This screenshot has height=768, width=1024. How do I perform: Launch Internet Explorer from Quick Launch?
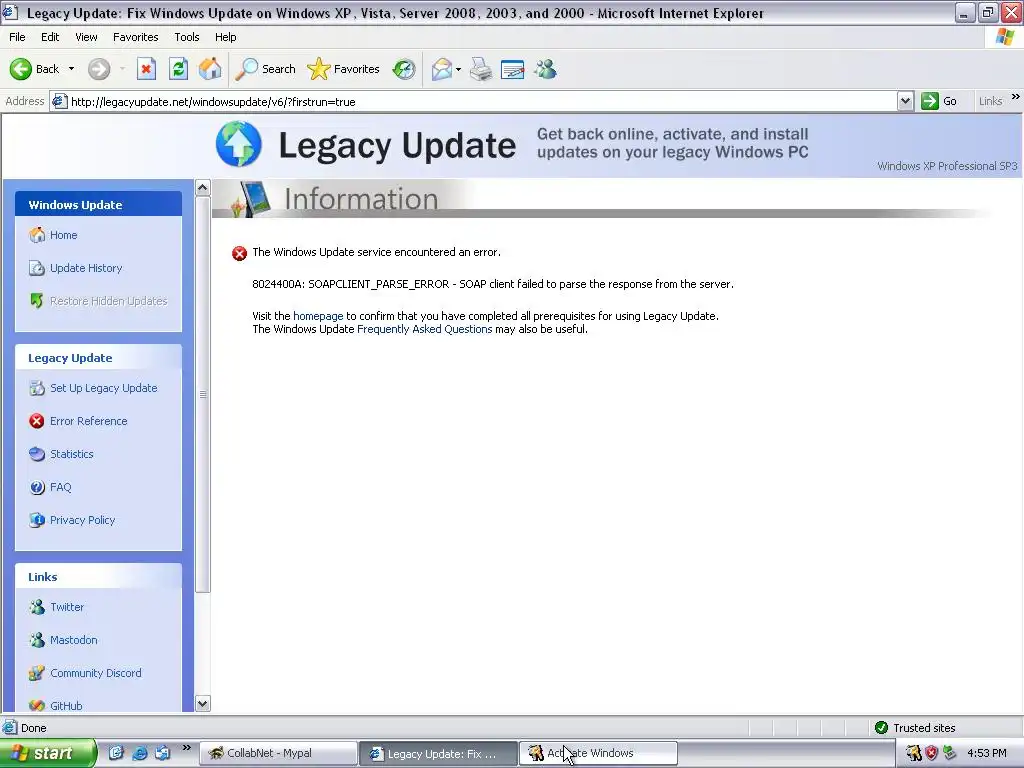pos(139,753)
